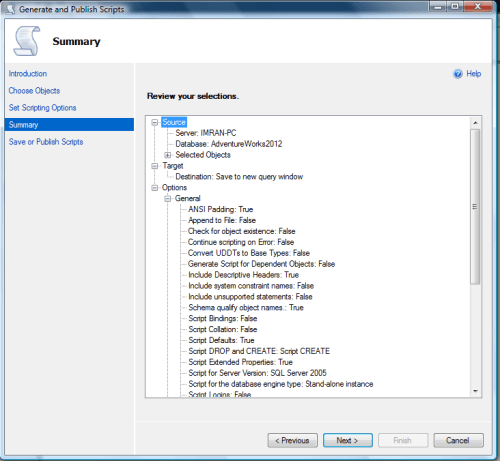Open the Set Scripting Options page

(42, 108)
